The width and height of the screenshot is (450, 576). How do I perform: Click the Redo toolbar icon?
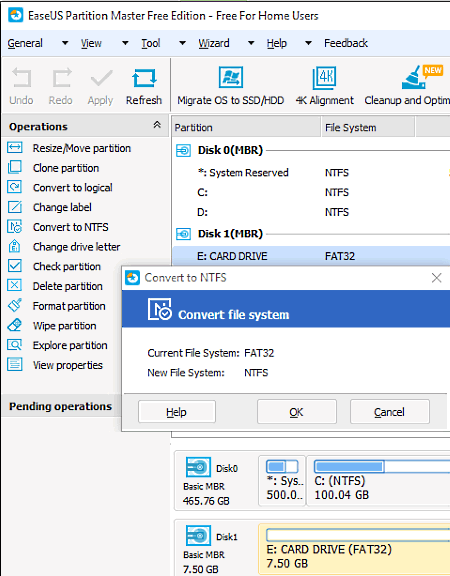(61, 78)
